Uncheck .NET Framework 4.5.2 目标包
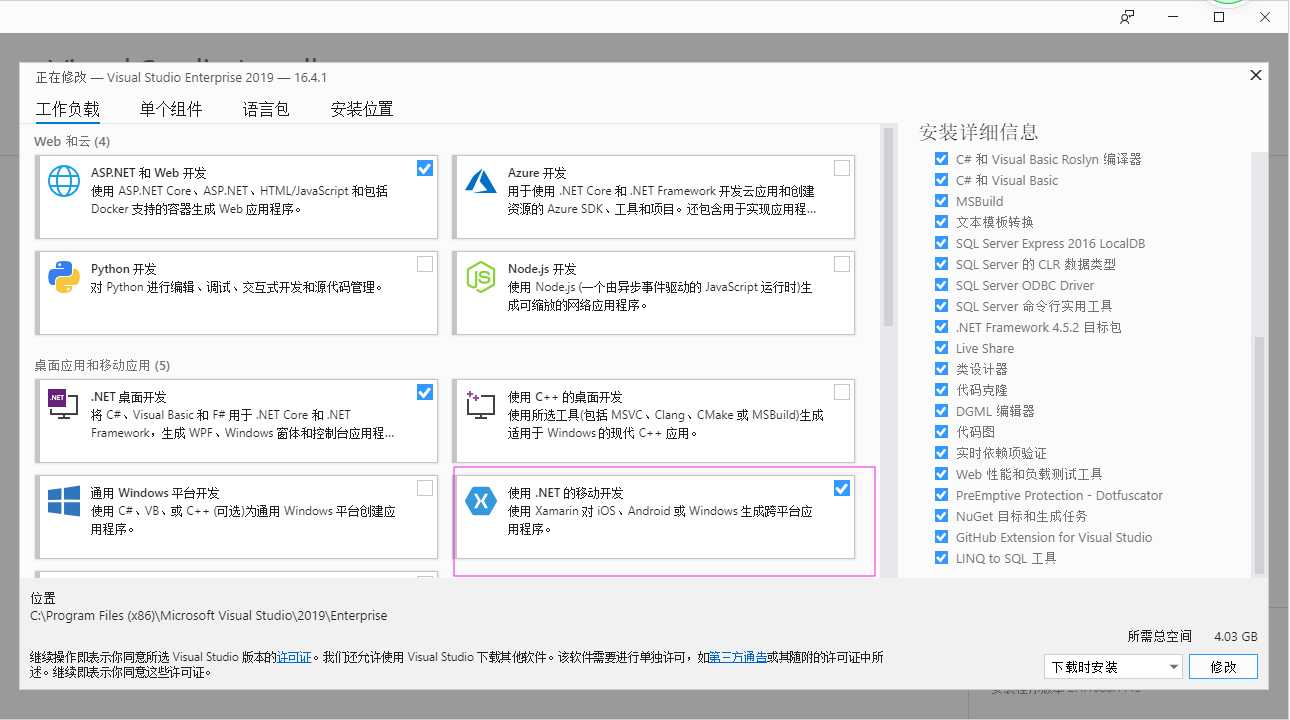1290x720 pixels. click(941, 327)
